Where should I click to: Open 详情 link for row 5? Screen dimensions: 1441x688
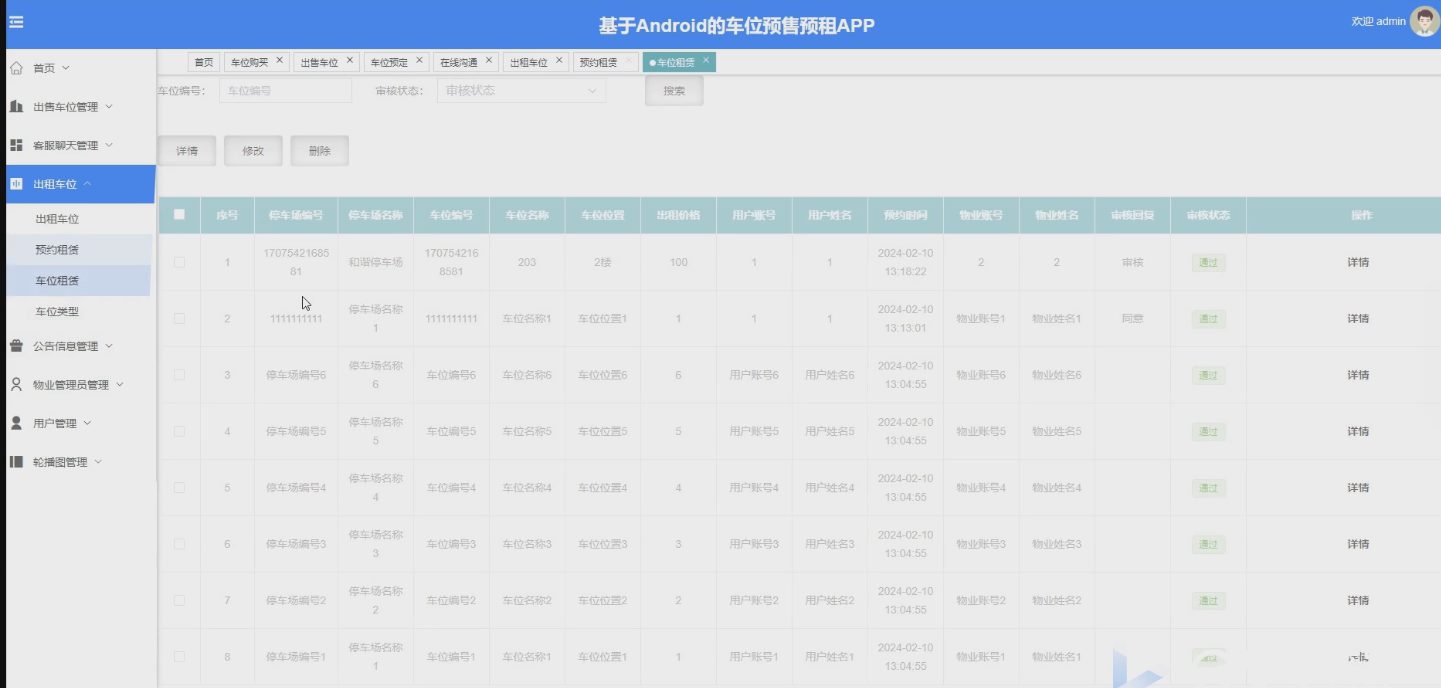(x=1357, y=488)
